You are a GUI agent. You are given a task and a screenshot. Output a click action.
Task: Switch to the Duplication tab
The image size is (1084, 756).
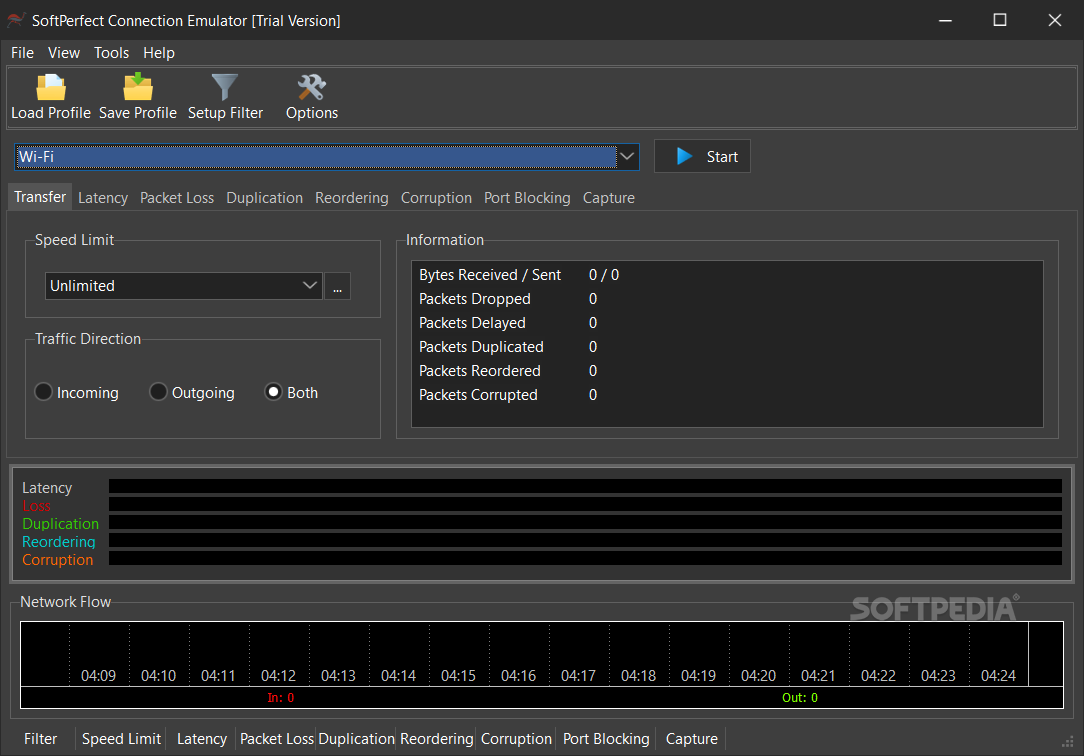tap(264, 198)
